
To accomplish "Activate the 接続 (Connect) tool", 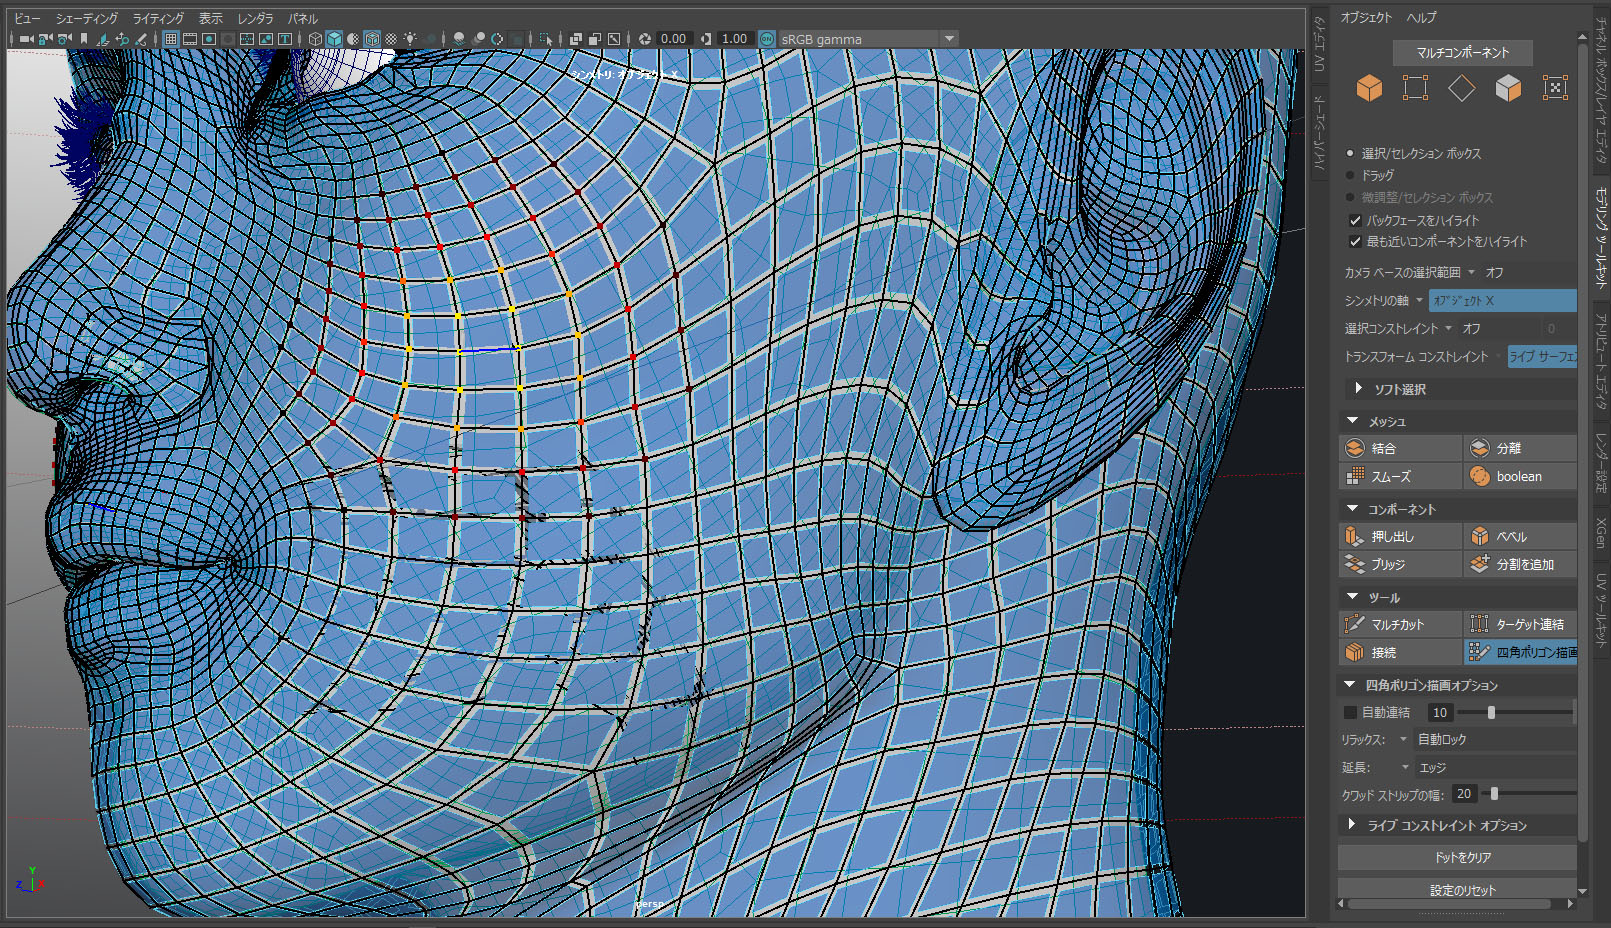I will tap(1400, 652).
